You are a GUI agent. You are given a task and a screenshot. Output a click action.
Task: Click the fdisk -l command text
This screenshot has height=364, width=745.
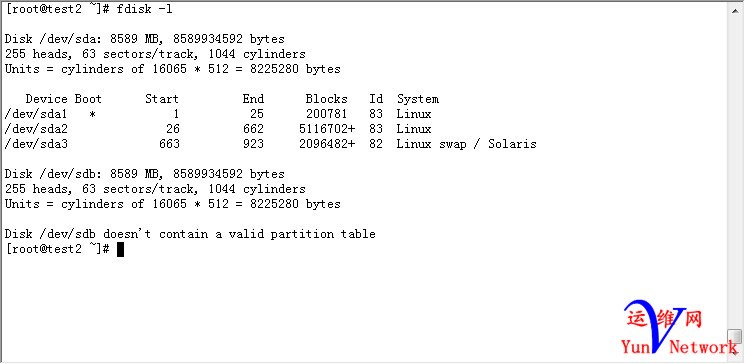[144, 9]
